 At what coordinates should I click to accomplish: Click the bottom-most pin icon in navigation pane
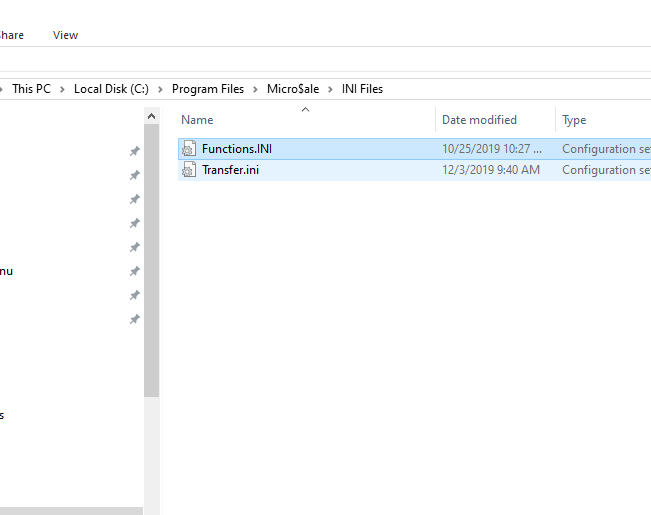tap(135, 320)
